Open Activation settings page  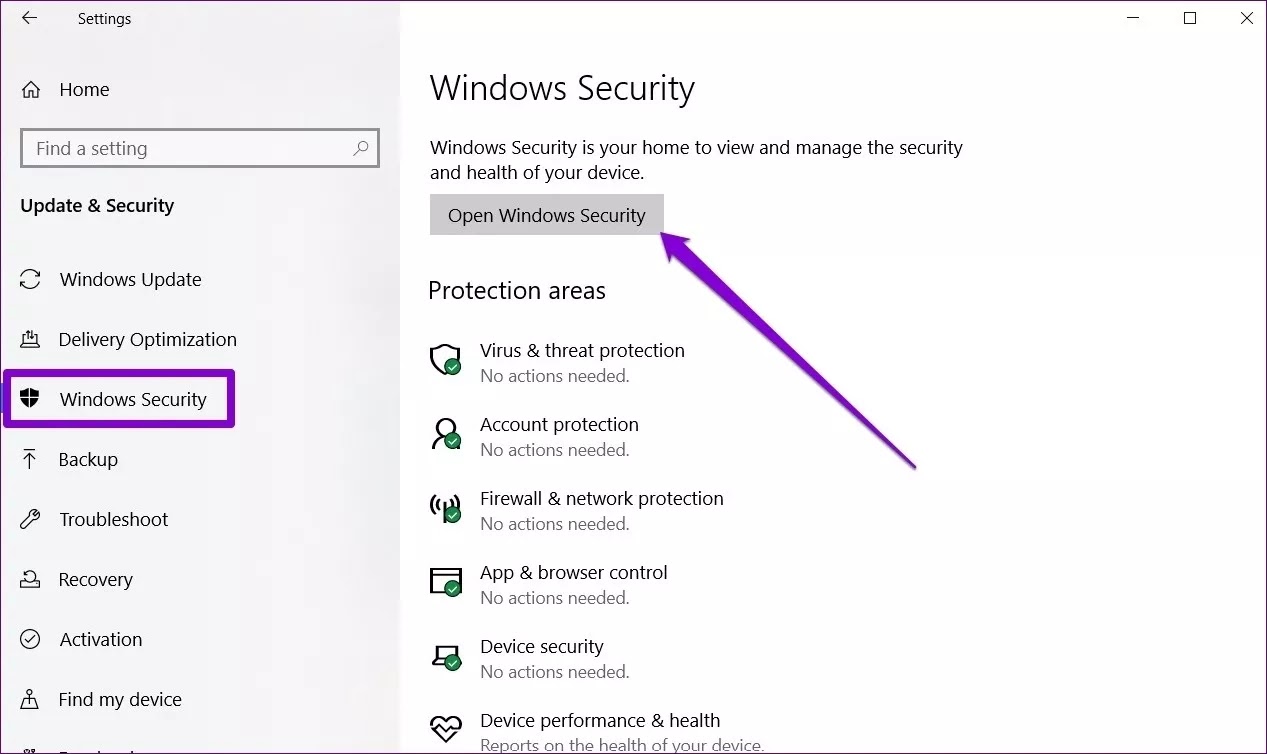click(100, 639)
